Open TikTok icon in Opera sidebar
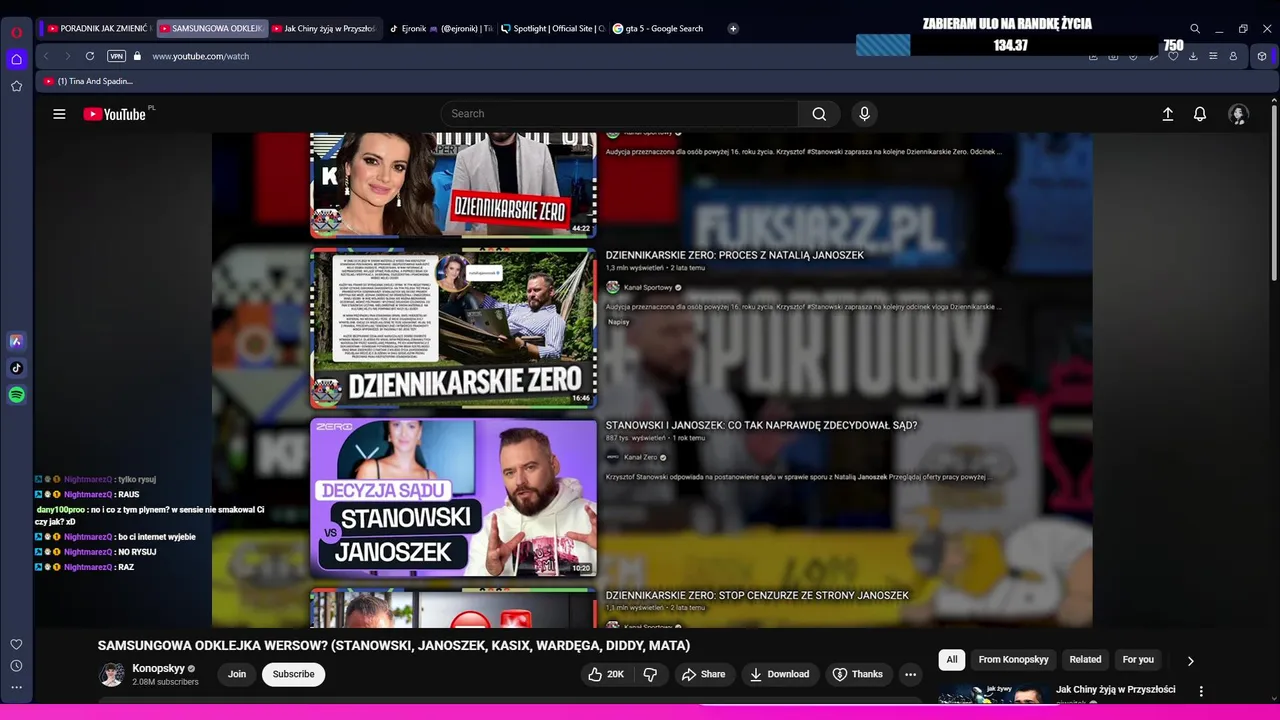 pyautogui.click(x=16, y=368)
